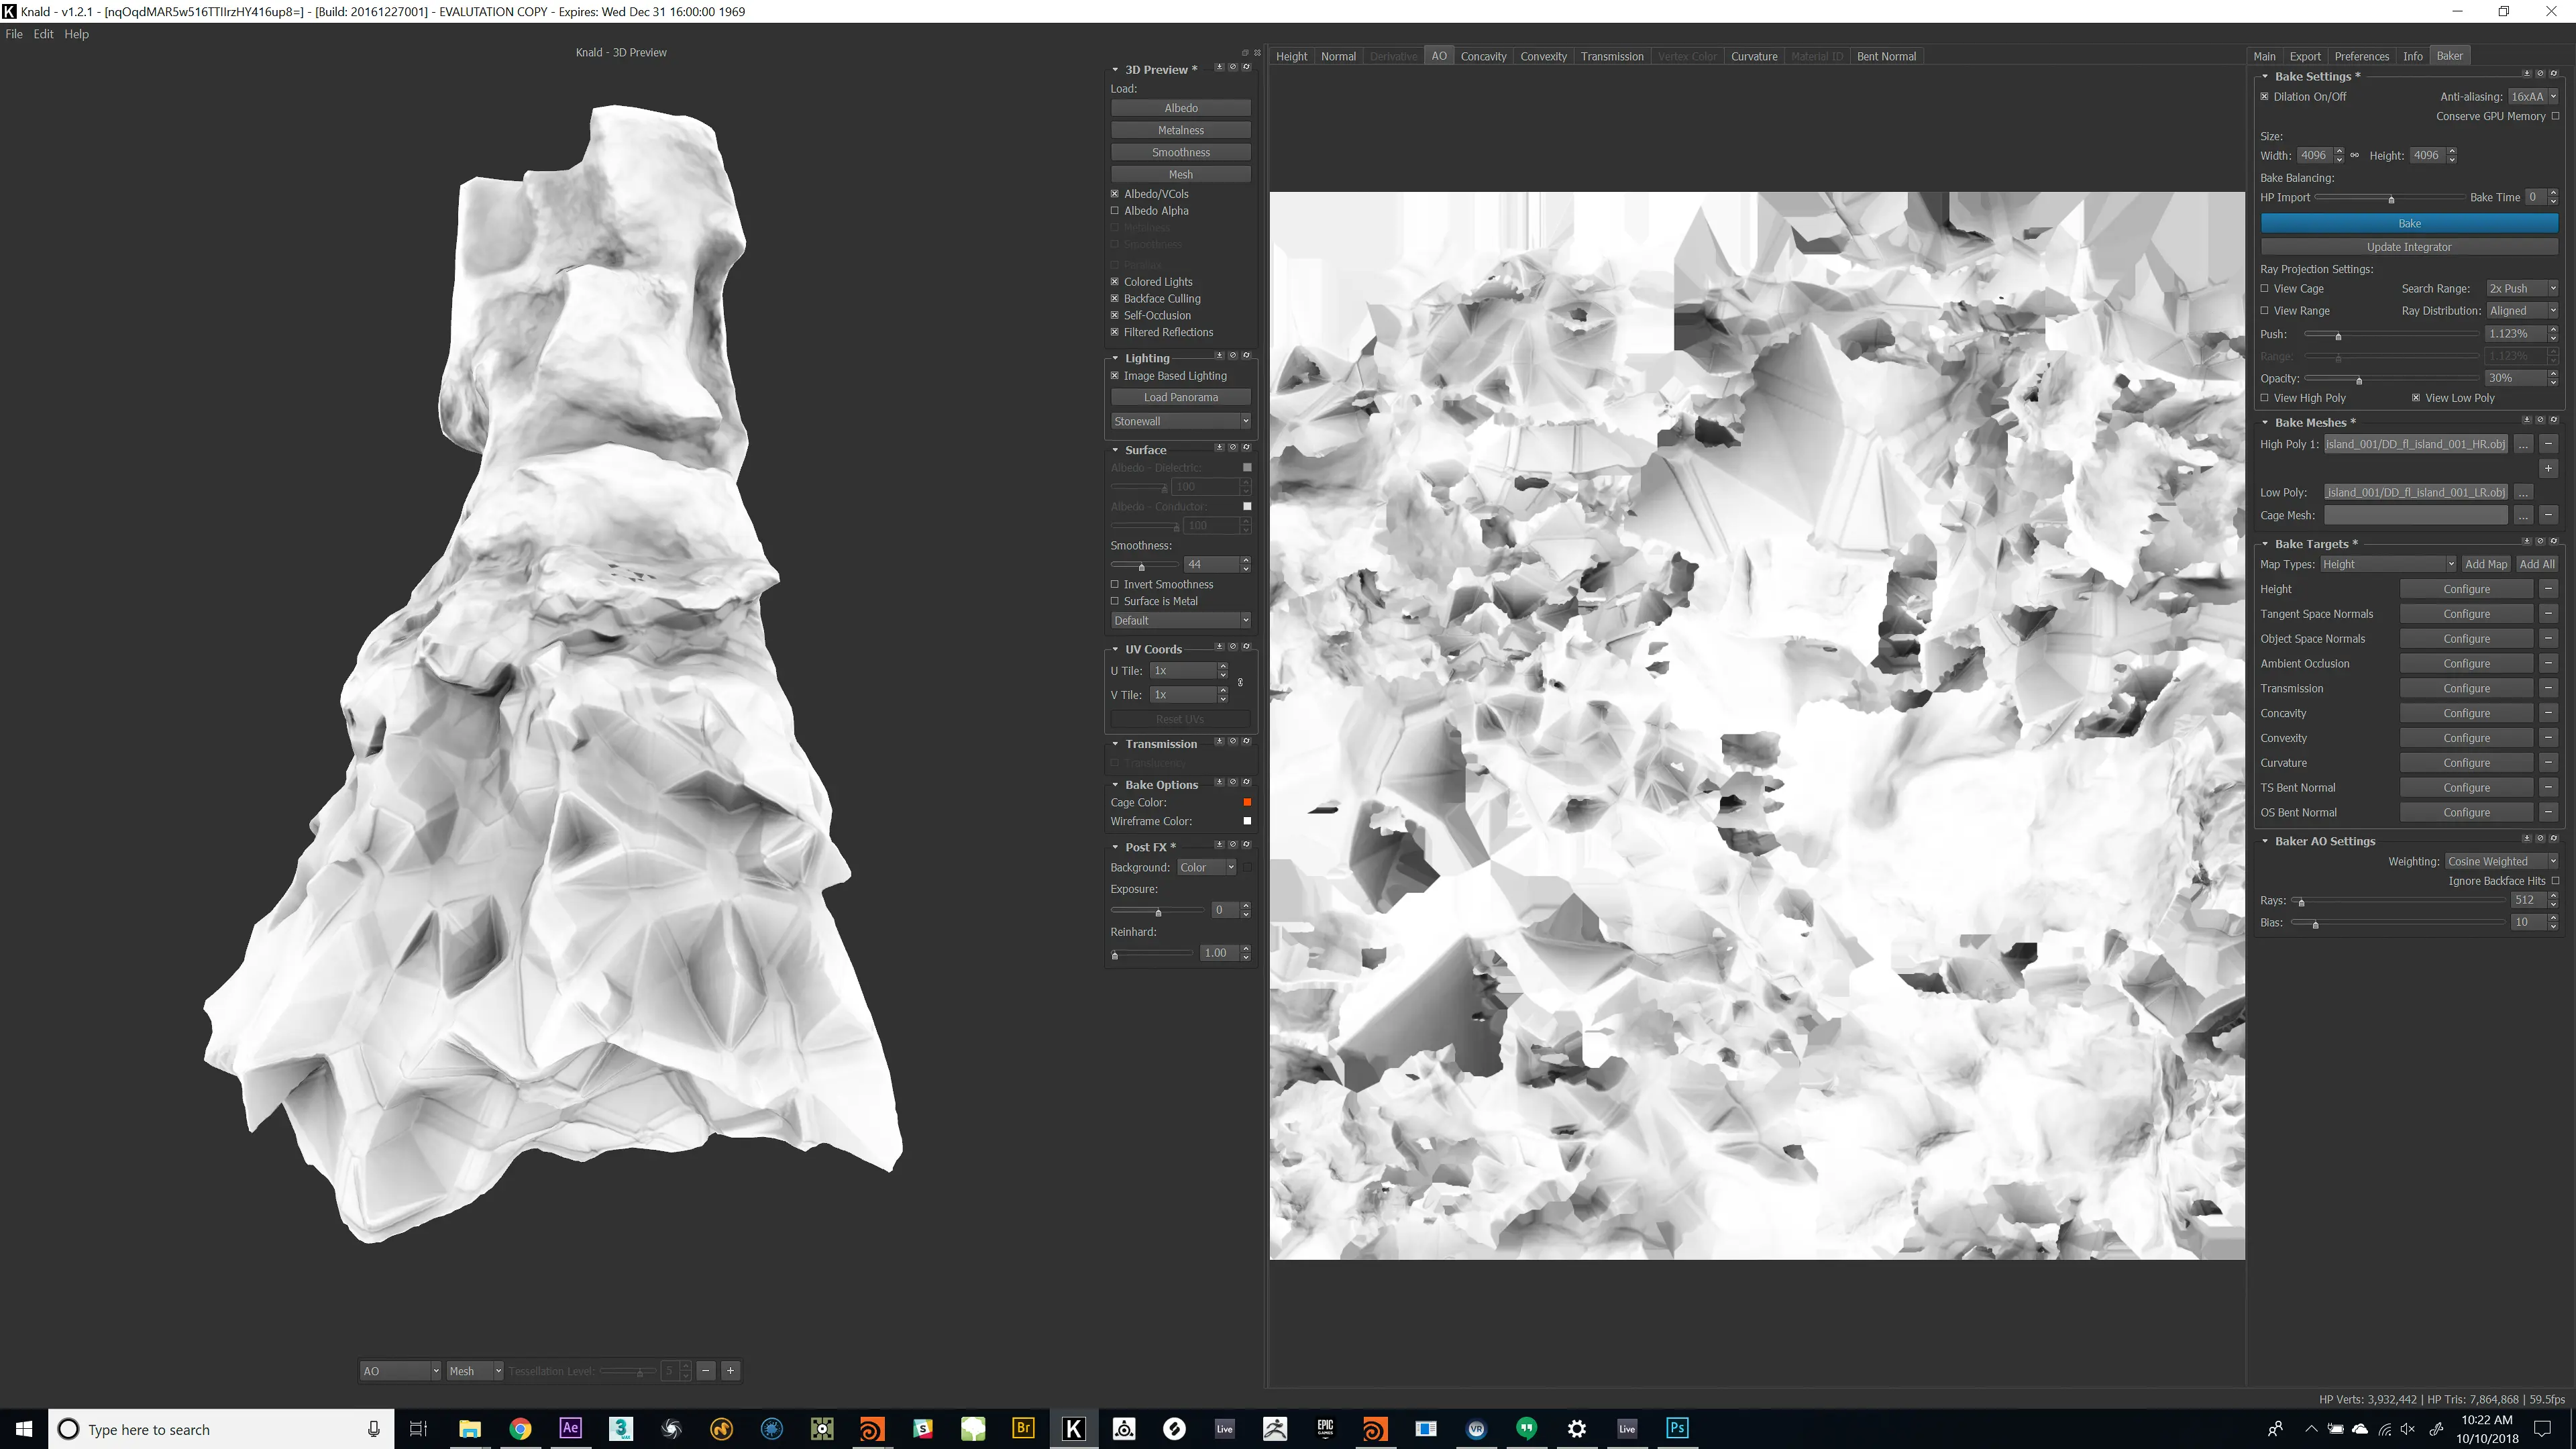This screenshot has width=2576, height=1449.
Task: Click the disable icon in UV Coords panel header
Action: 1233,647
